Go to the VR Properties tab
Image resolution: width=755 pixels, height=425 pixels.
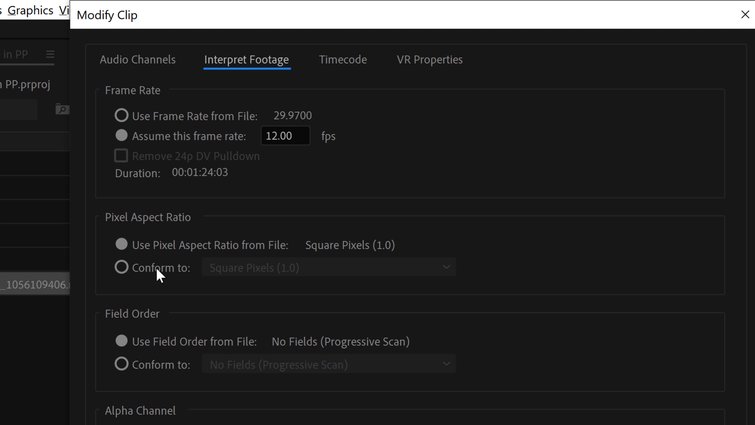[x=429, y=60]
